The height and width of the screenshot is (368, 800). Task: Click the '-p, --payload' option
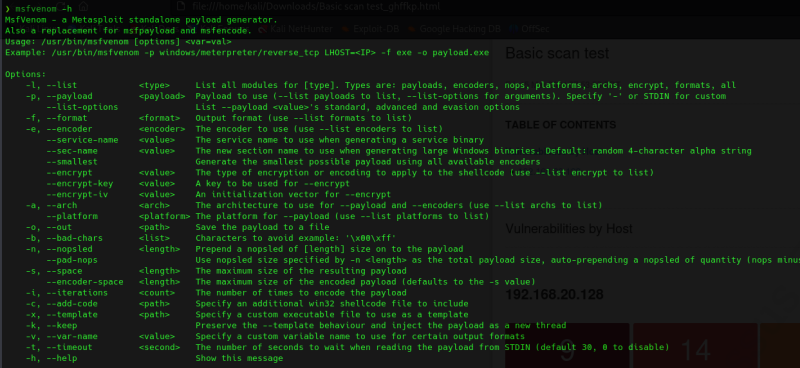coord(59,96)
